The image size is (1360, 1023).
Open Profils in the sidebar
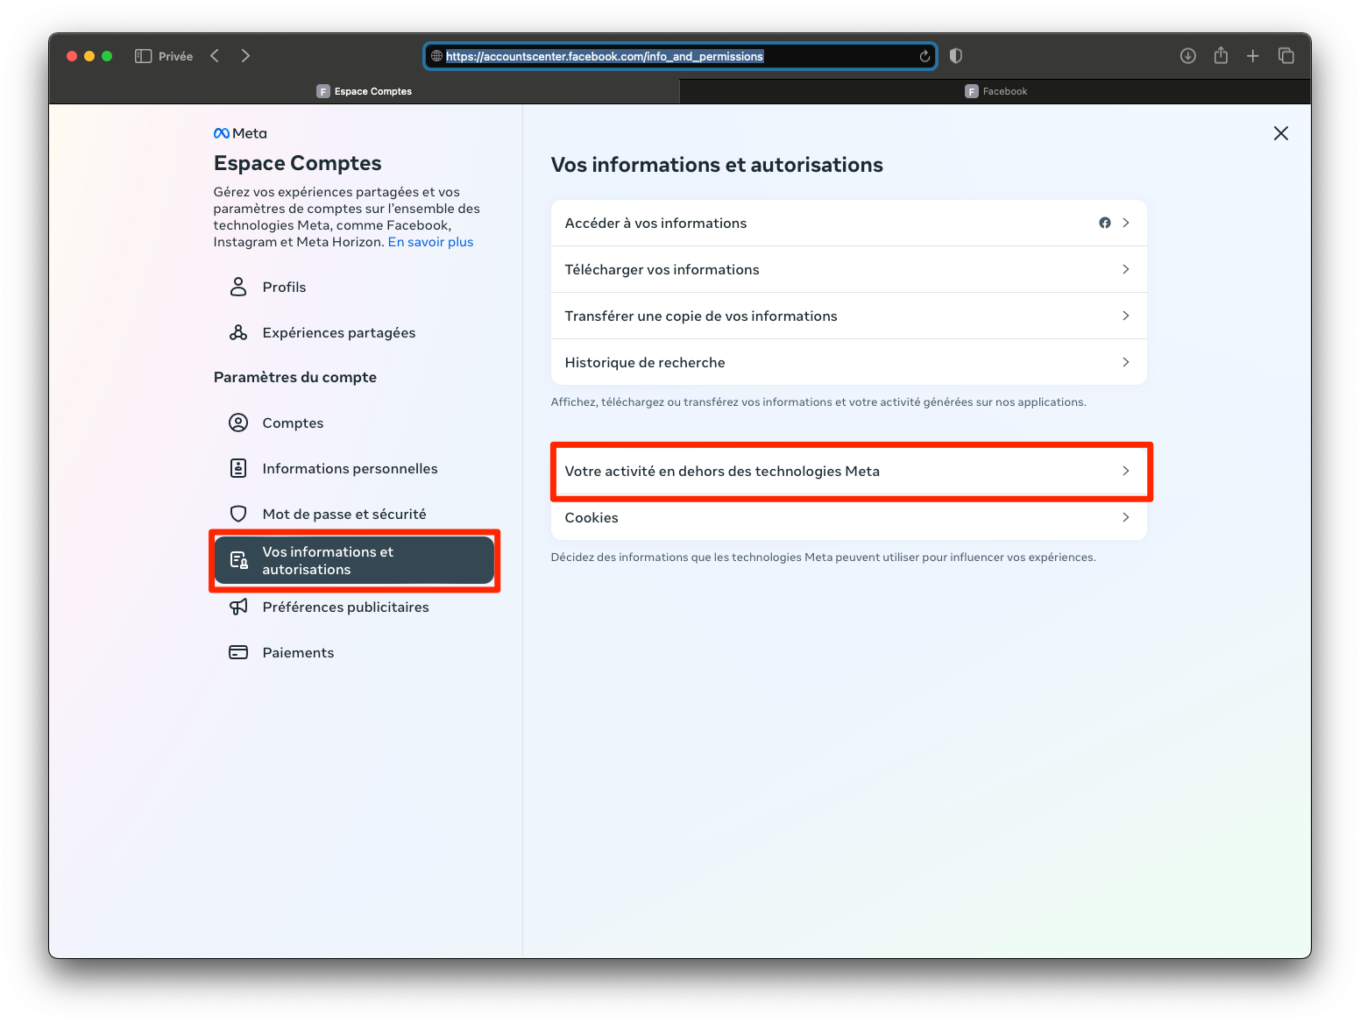click(354, 287)
